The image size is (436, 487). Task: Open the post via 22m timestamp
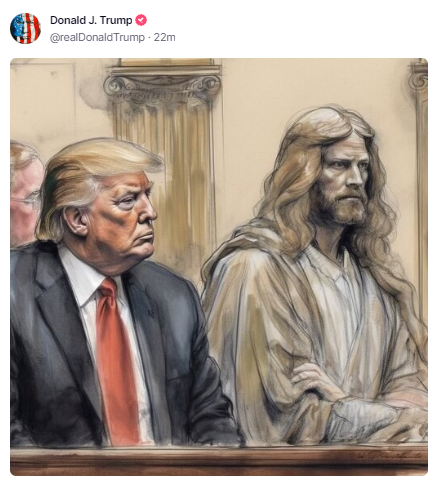pos(164,37)
